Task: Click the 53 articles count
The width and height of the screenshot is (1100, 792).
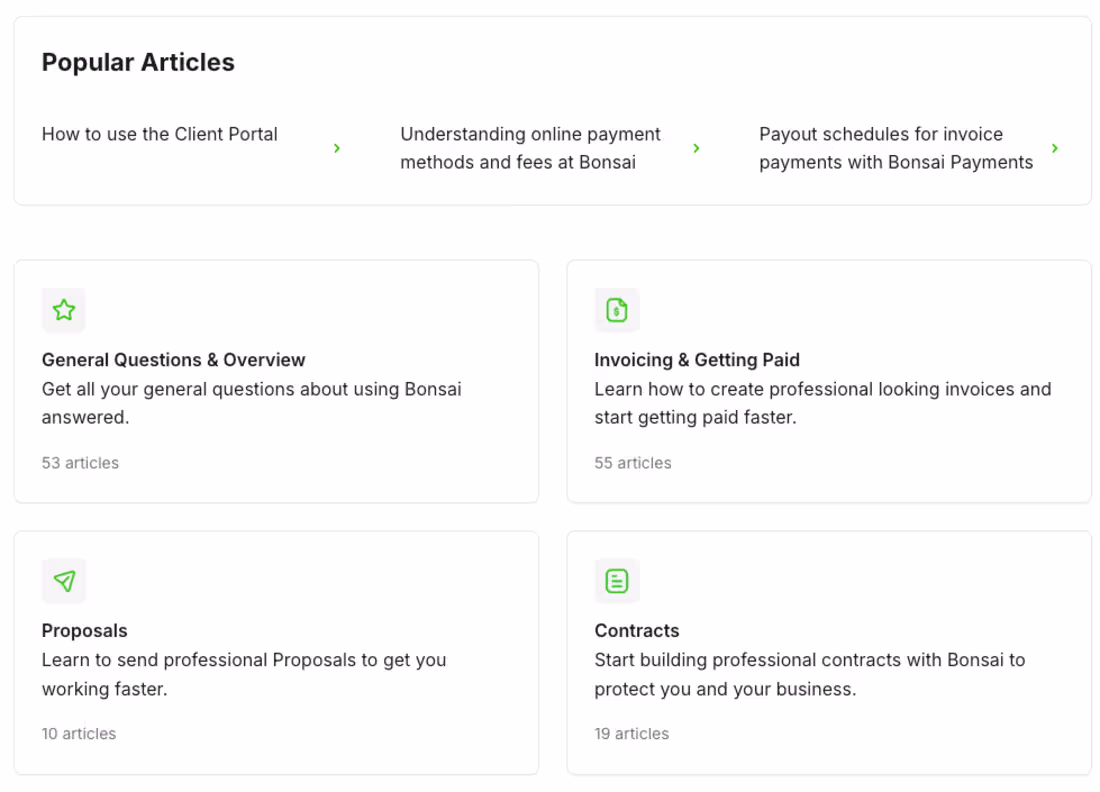Action: coord(80,463)
